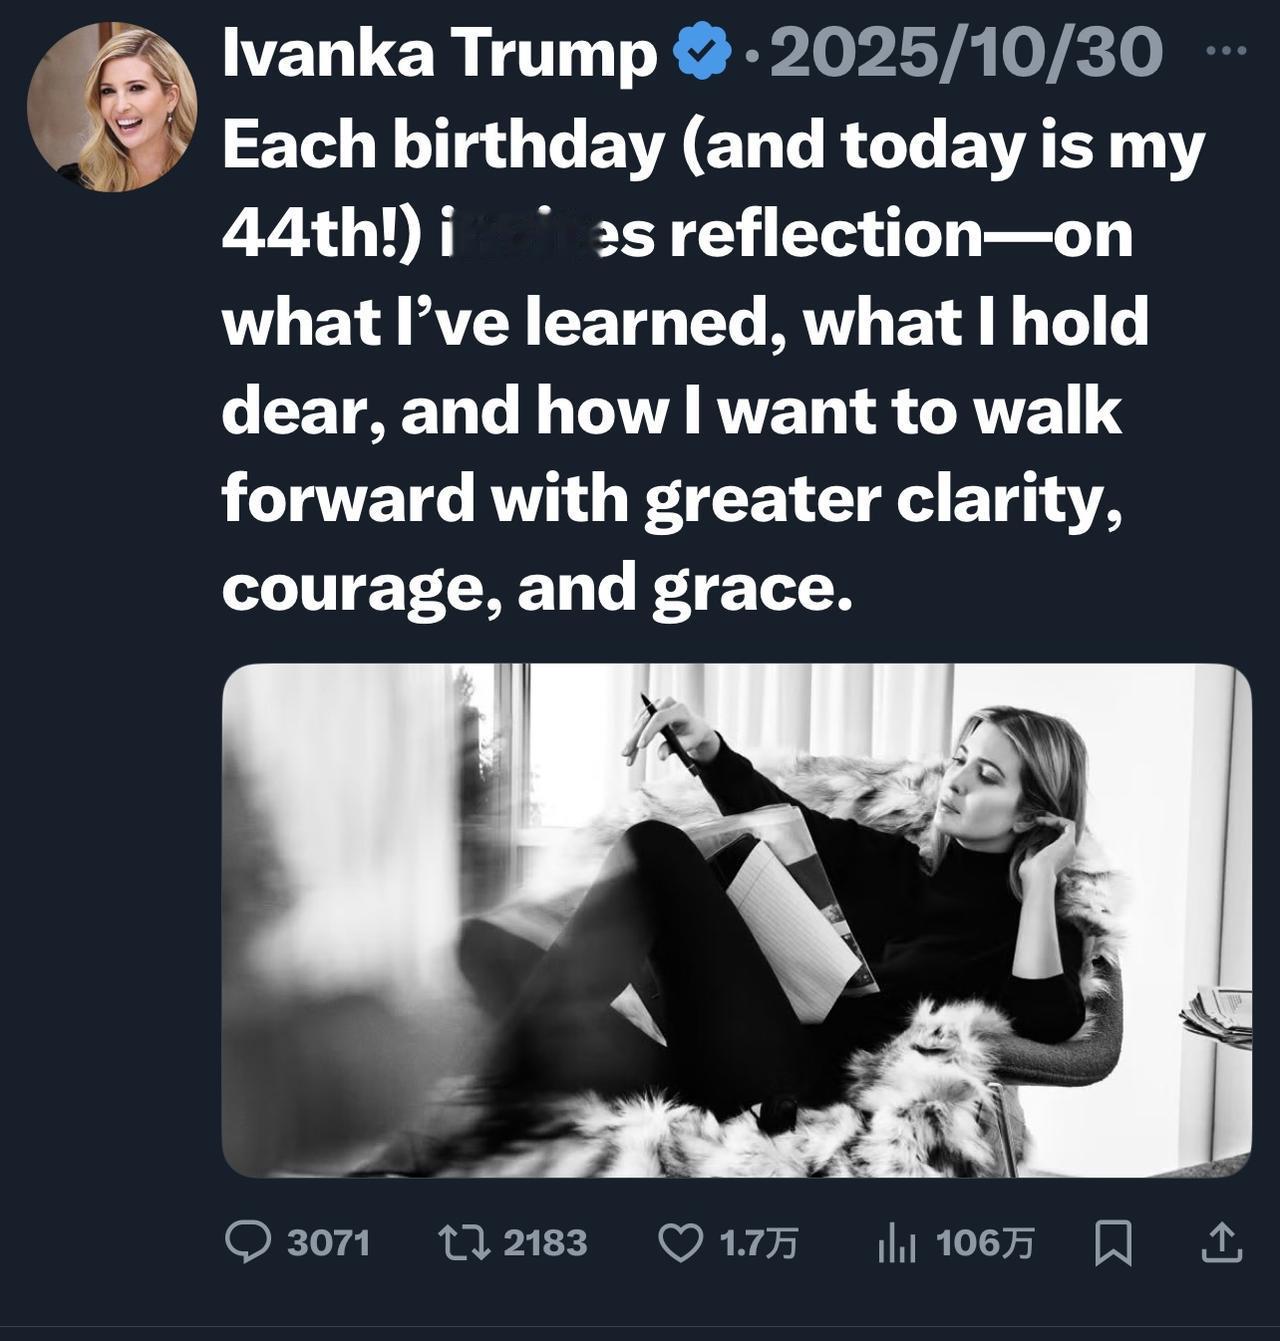Open Ivanka Trump's profile avatar
This screenshot has width=1280, height=1341.
(112, 106)
